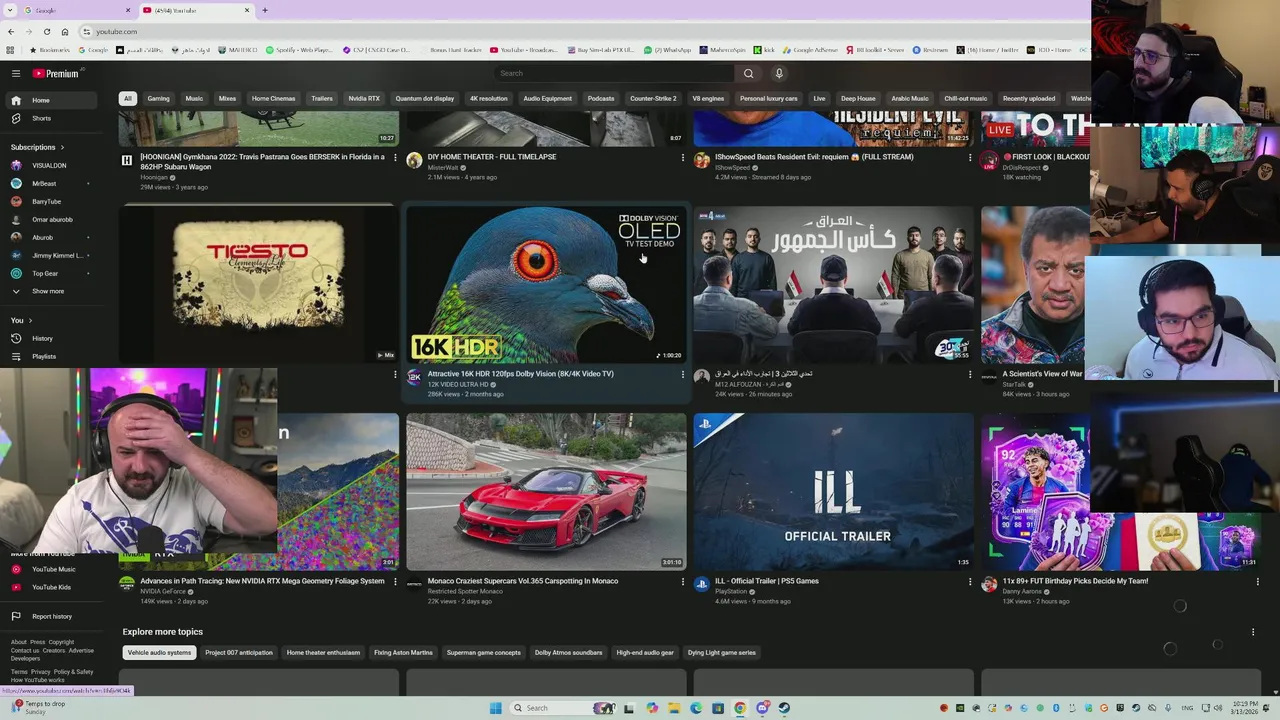Open more options for IShowSpeed Resident Evil video
Image resolution: width=1280 pixels, height=720 pixels.
point(970,158)
